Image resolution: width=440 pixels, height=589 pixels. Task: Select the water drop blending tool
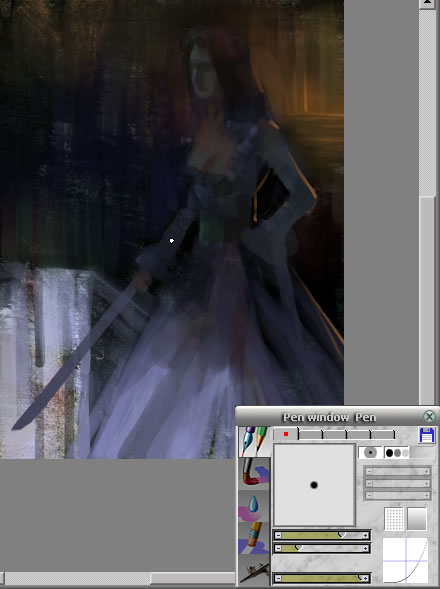(254, 506)
